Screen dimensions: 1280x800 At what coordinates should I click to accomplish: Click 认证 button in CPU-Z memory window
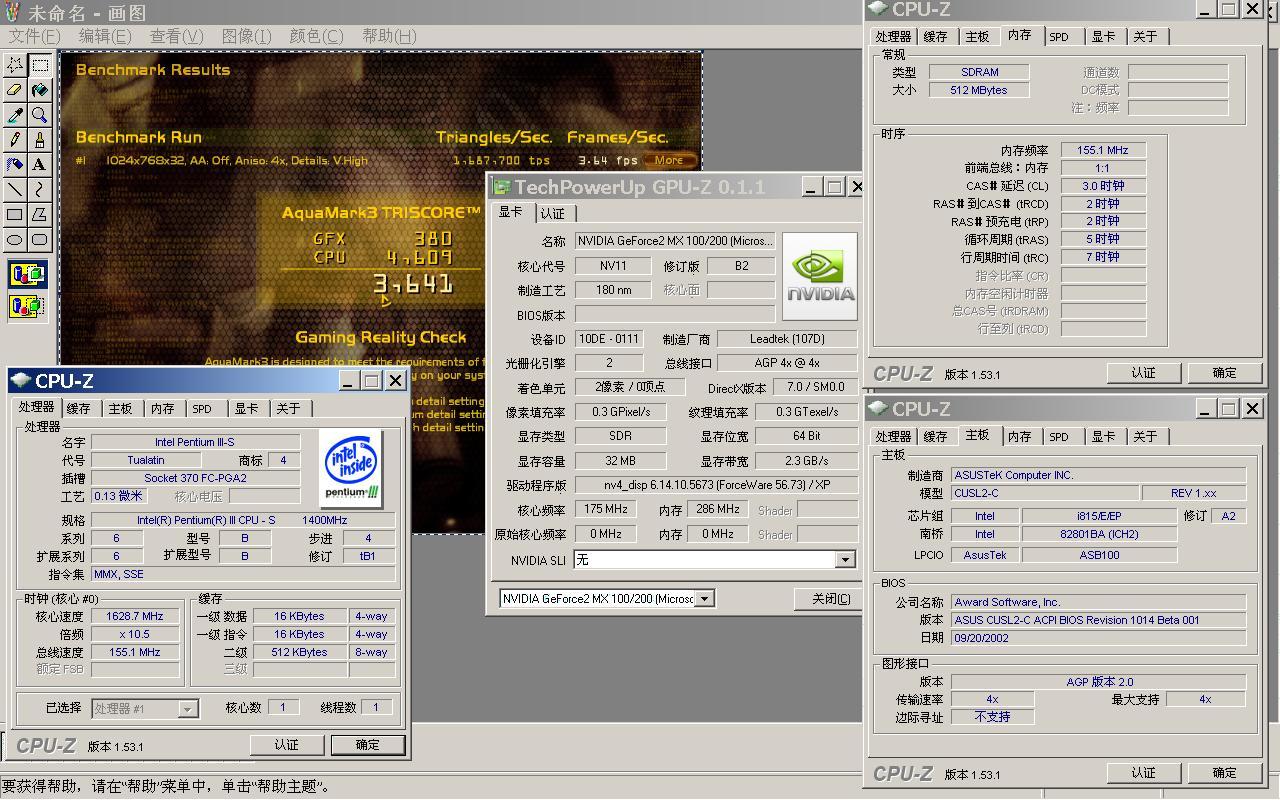pyautogui.click(x=1143, y=372)
